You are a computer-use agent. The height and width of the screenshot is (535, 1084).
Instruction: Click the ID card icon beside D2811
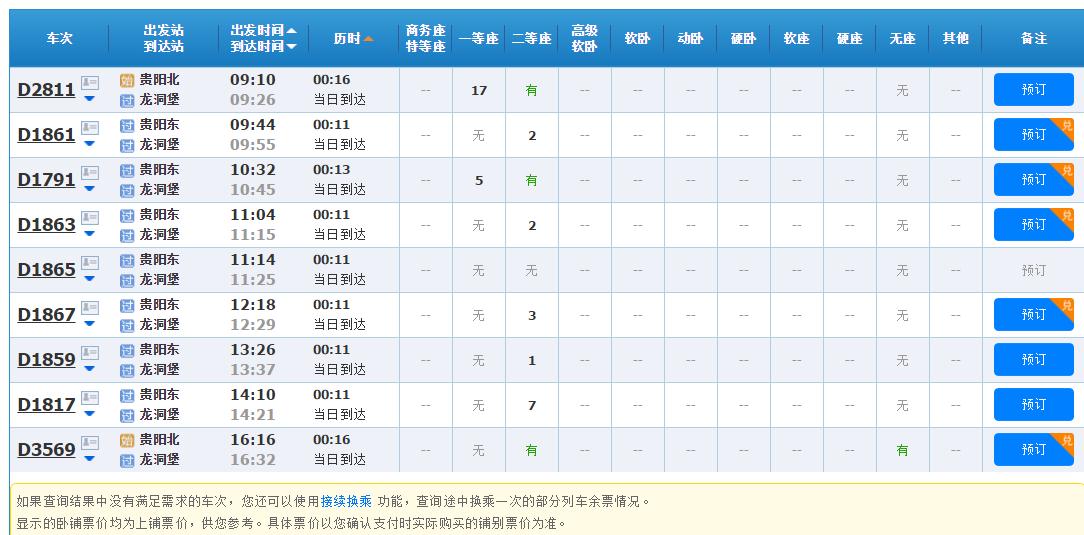point(90,83)
